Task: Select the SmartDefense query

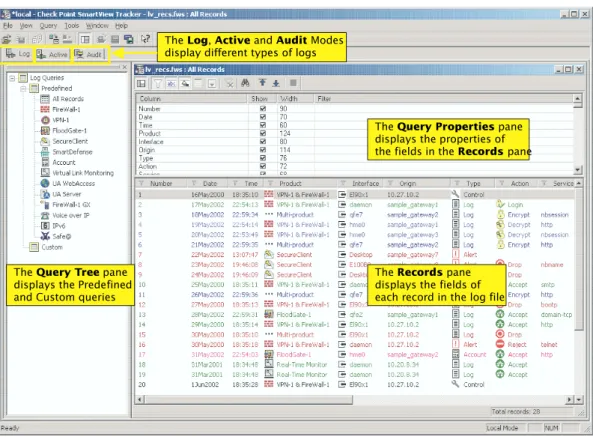Action: [72, 152]
